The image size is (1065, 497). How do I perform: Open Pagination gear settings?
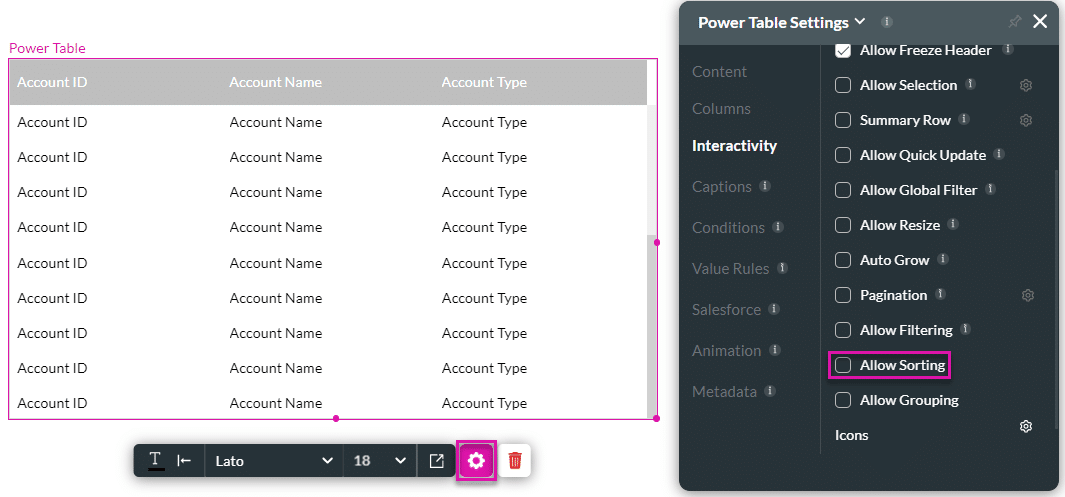click(1028, 295)
